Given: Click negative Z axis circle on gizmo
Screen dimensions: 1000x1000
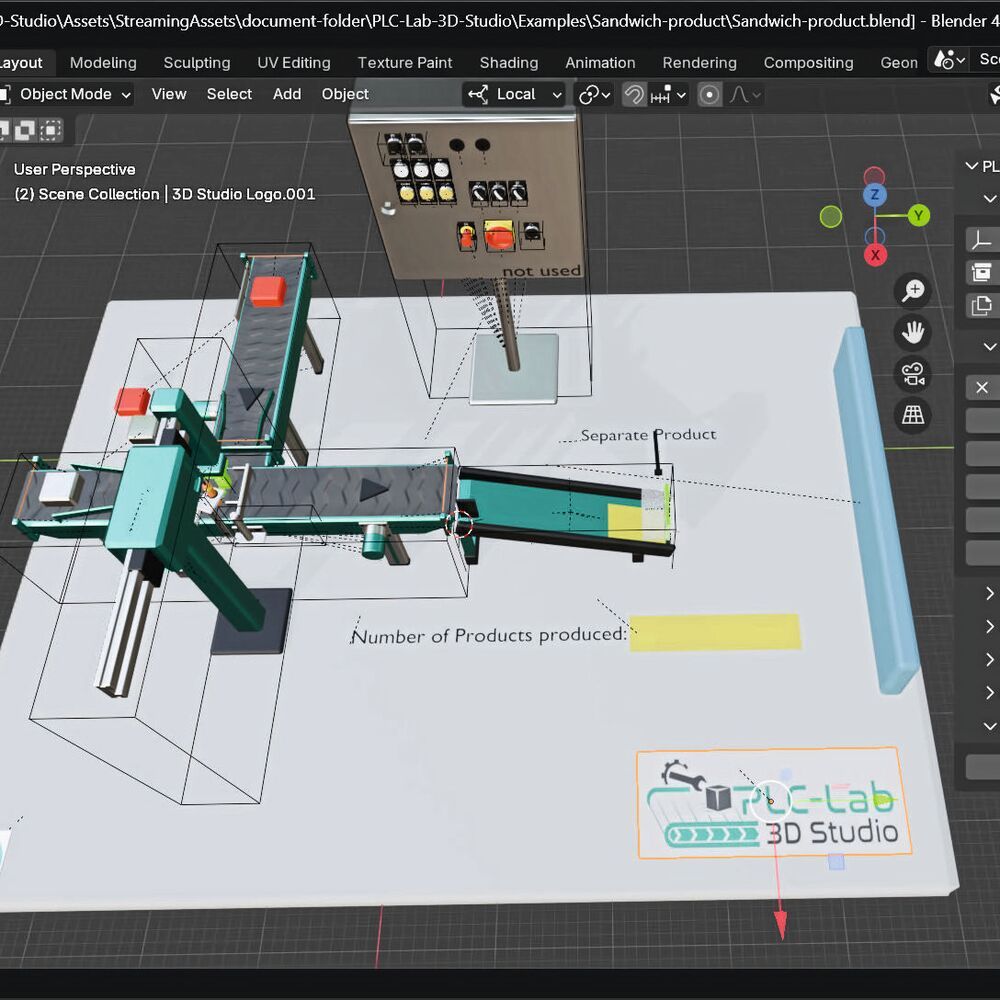Looking at the screenshot, I should coord(874,237).
